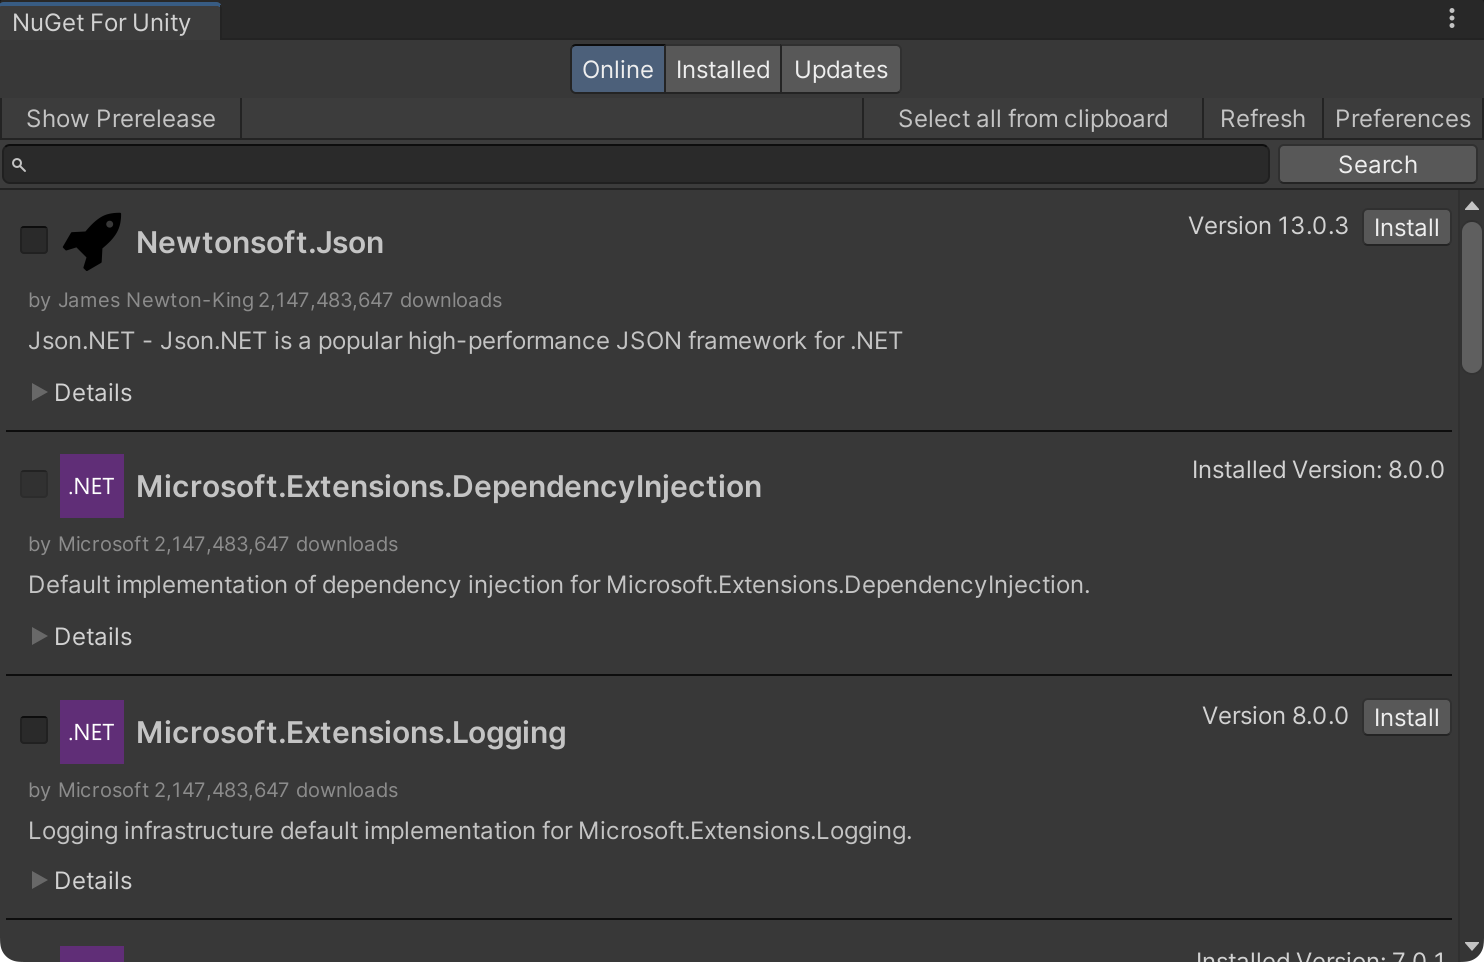
Task: Click the Newtonsoft.Json rocket package icon
Action: (x=92, y=240)
